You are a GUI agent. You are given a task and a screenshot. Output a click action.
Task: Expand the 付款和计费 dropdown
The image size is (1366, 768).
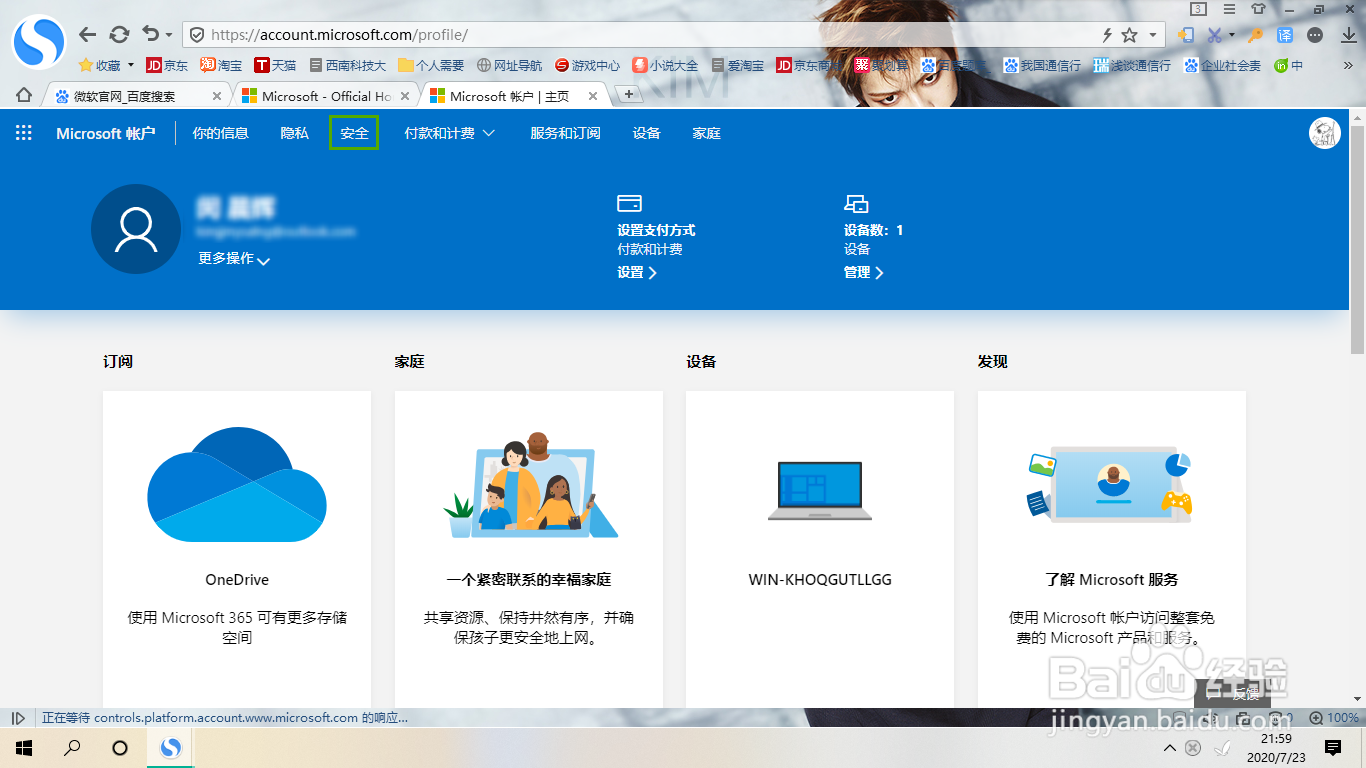click(x=449, y=132)
